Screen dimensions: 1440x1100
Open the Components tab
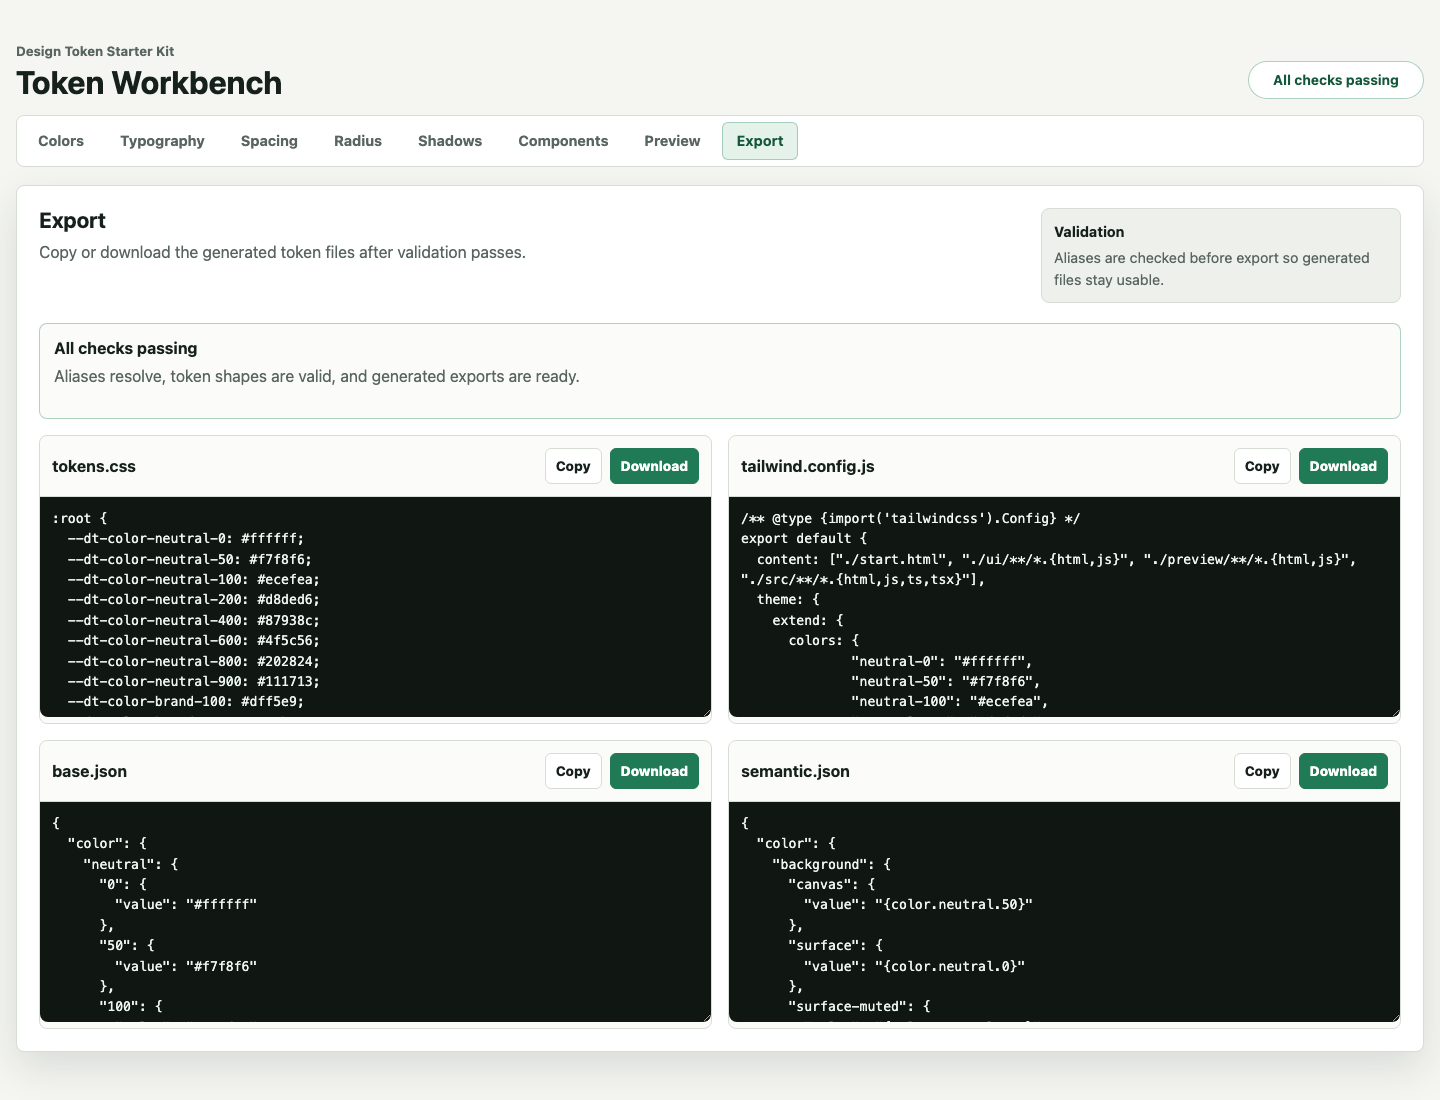[563, 141]
